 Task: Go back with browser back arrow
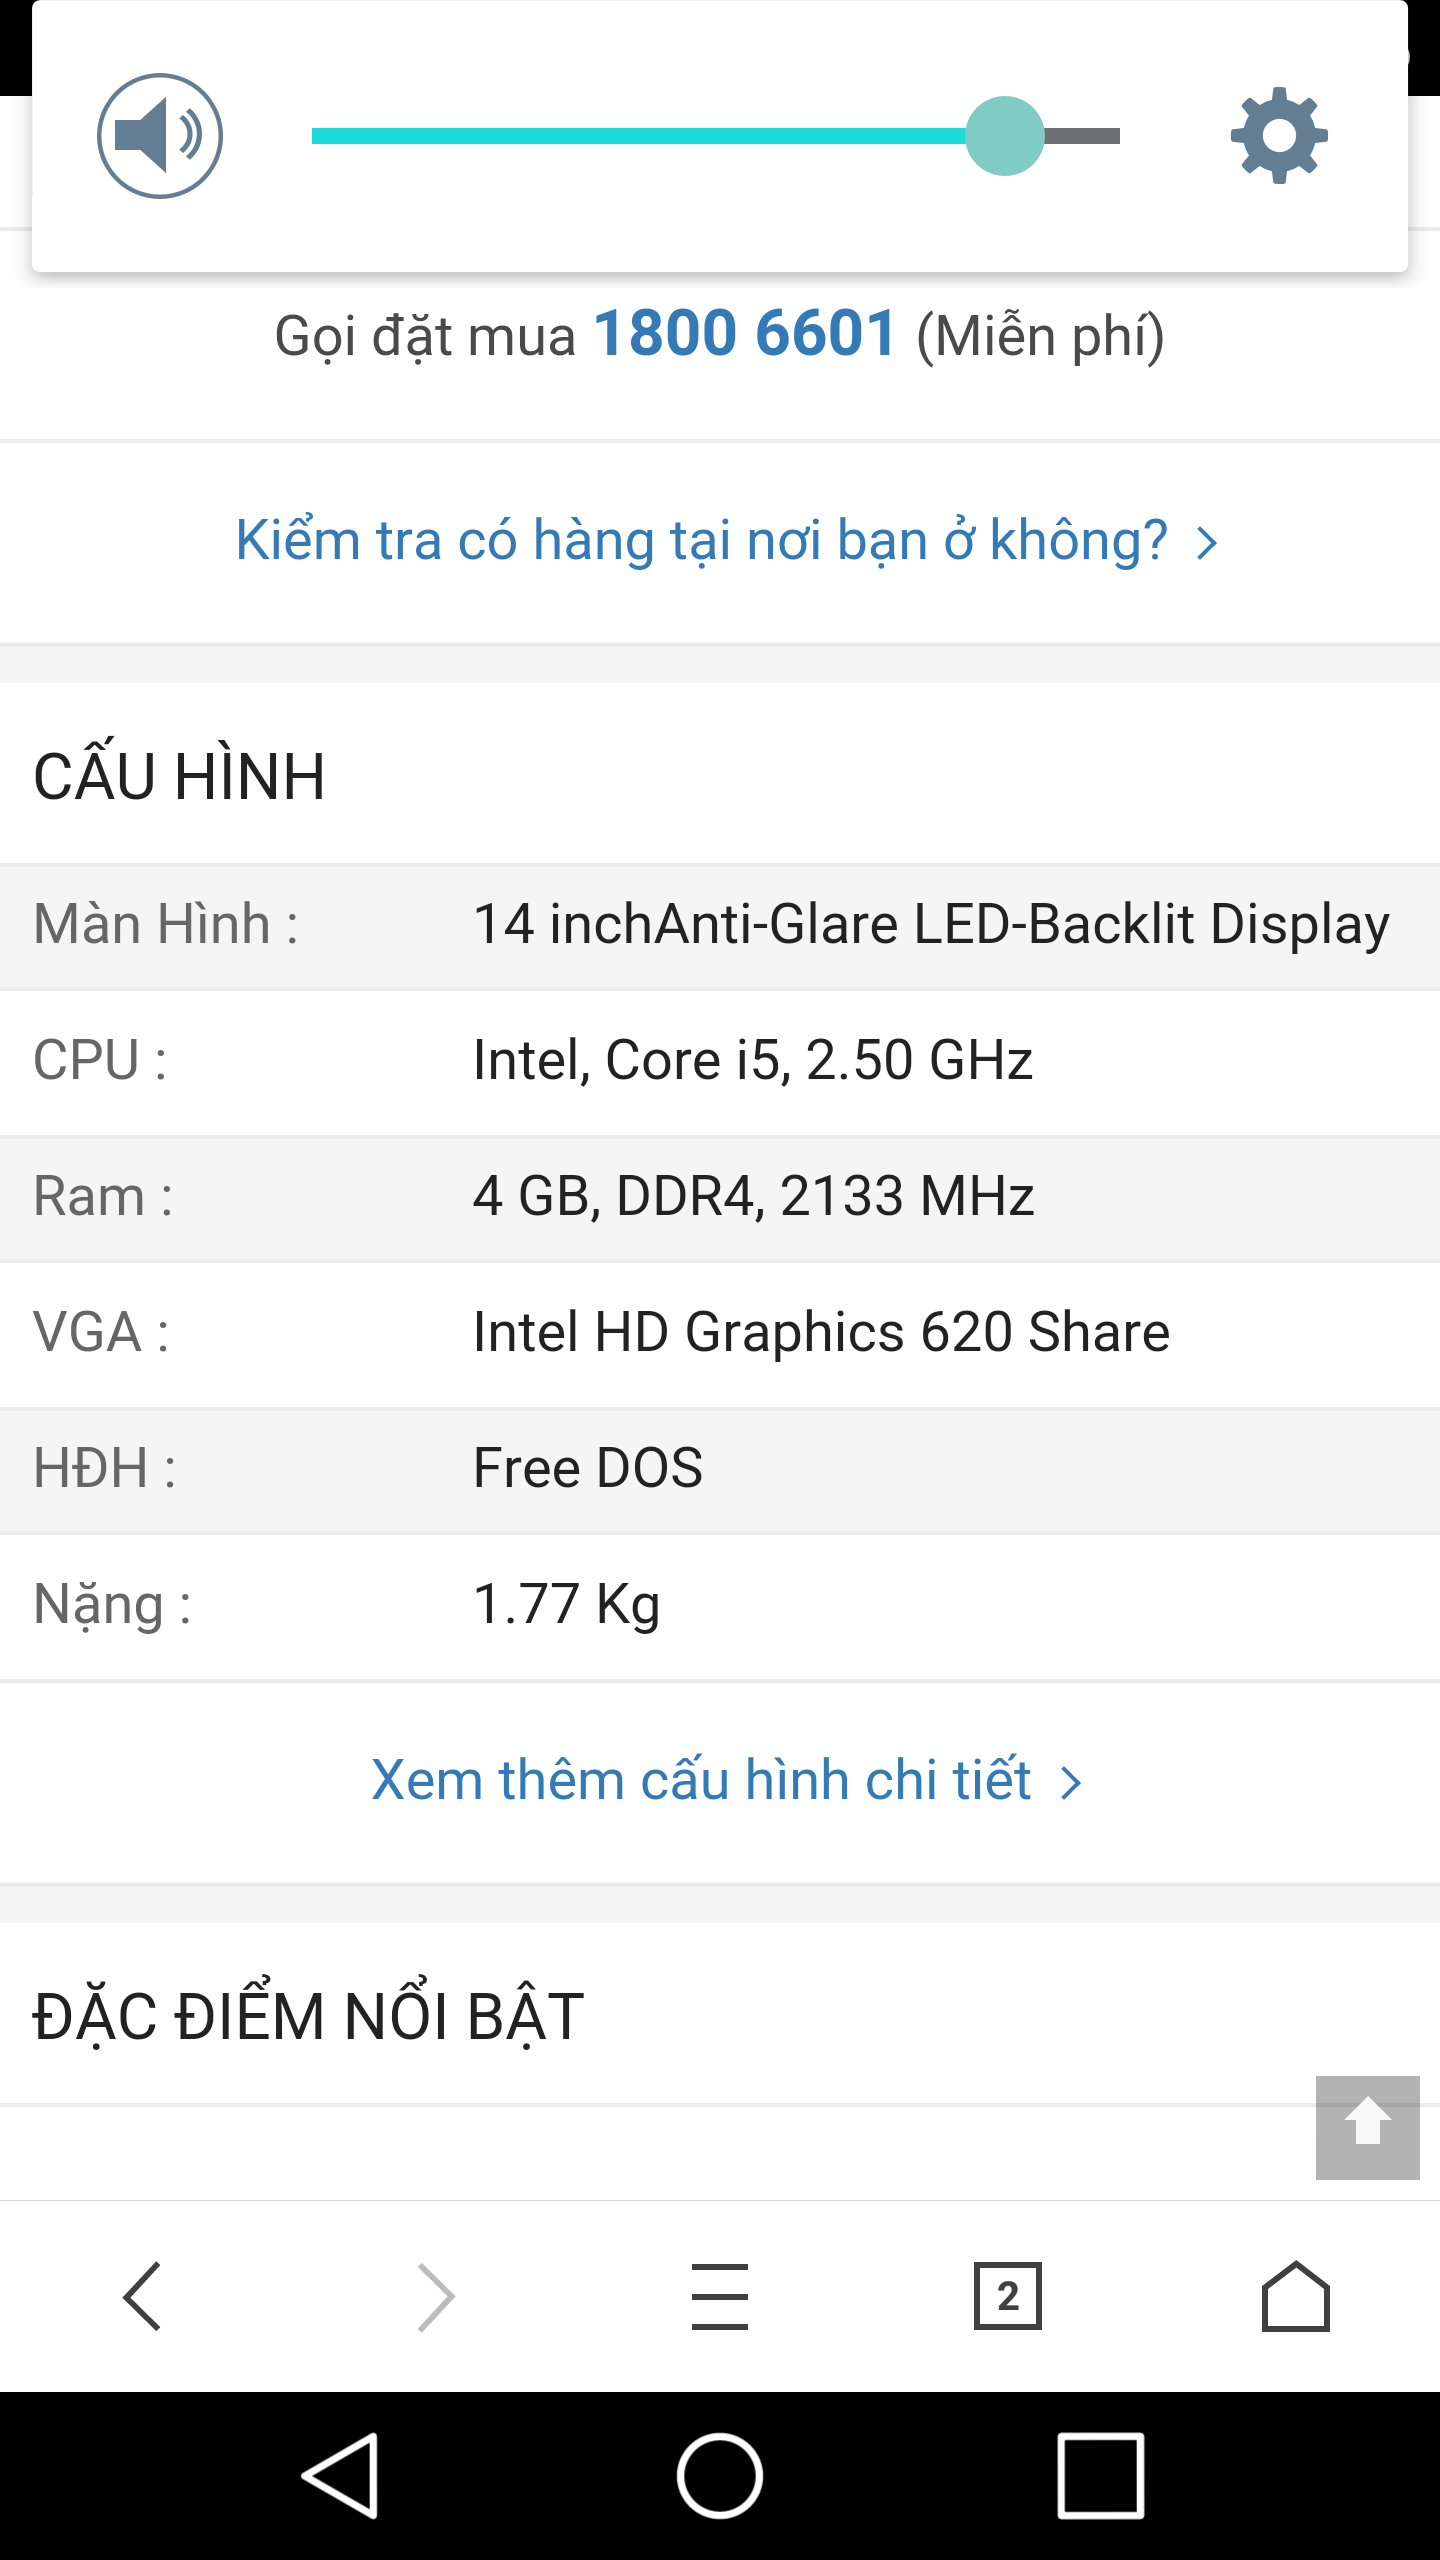[143, 2296]
